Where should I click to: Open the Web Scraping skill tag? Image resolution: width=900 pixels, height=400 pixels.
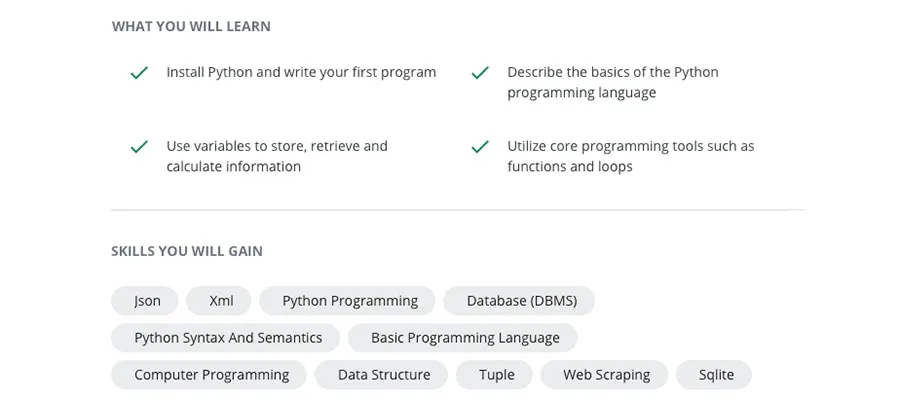click(604, 375)
